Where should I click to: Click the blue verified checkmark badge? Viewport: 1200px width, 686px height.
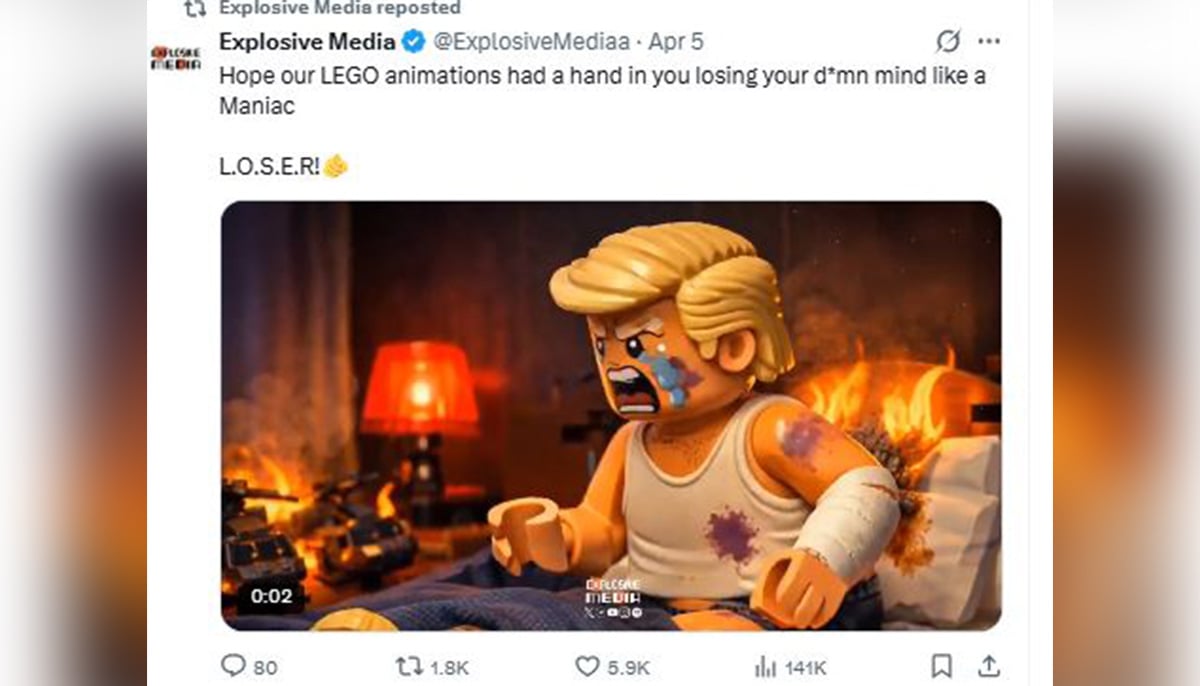tap(411, 42)
